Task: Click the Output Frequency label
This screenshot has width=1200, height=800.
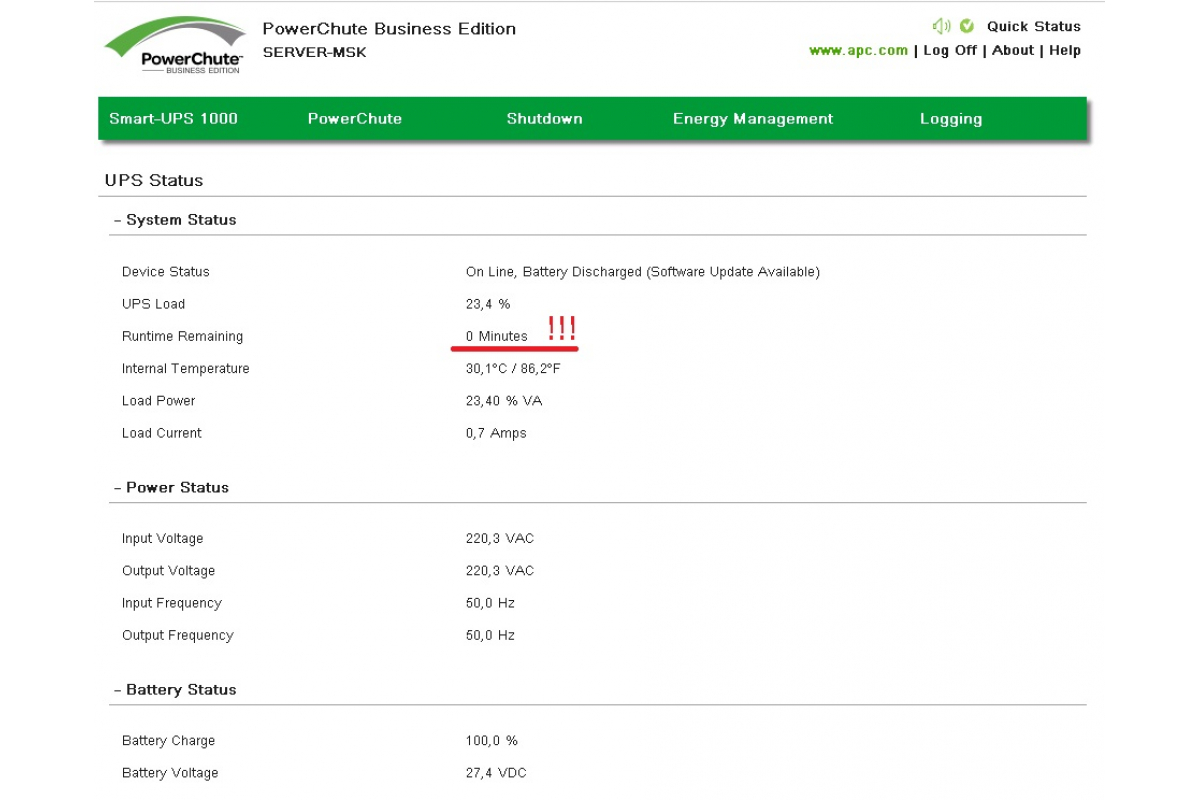Action: coord(178,635)
